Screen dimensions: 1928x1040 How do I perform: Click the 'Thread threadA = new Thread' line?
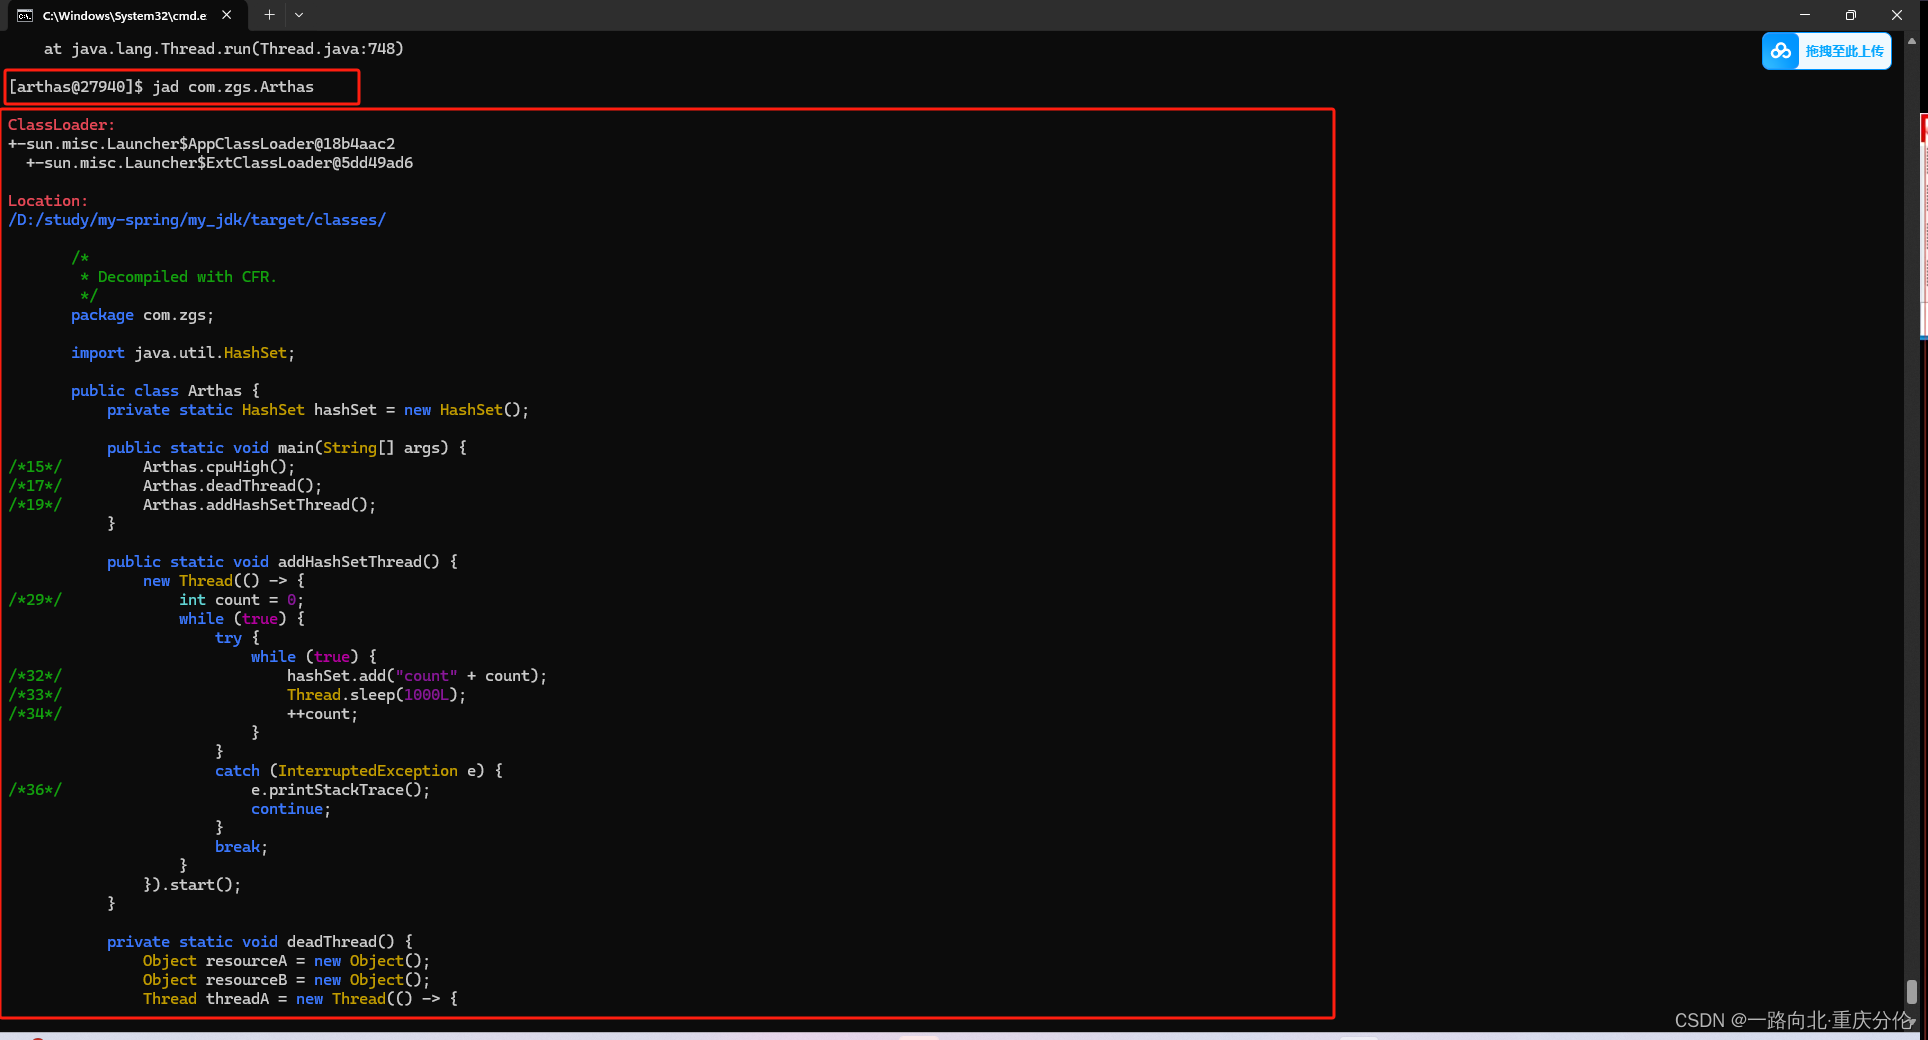tap(300, 999)
